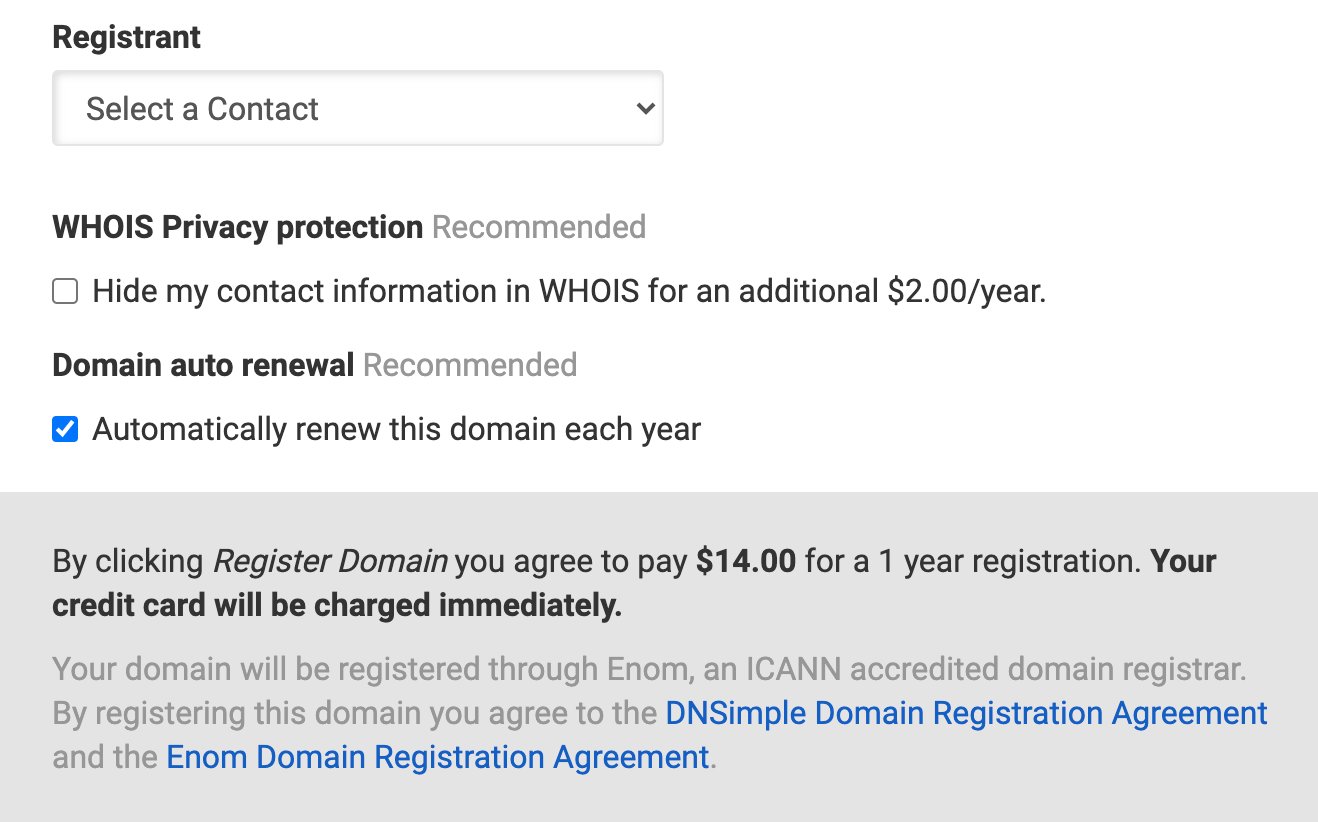This screenshot has height=822, width=1318.
Task: Click the WHOIS Privacy protection heading
Action: tap(237, 227)
